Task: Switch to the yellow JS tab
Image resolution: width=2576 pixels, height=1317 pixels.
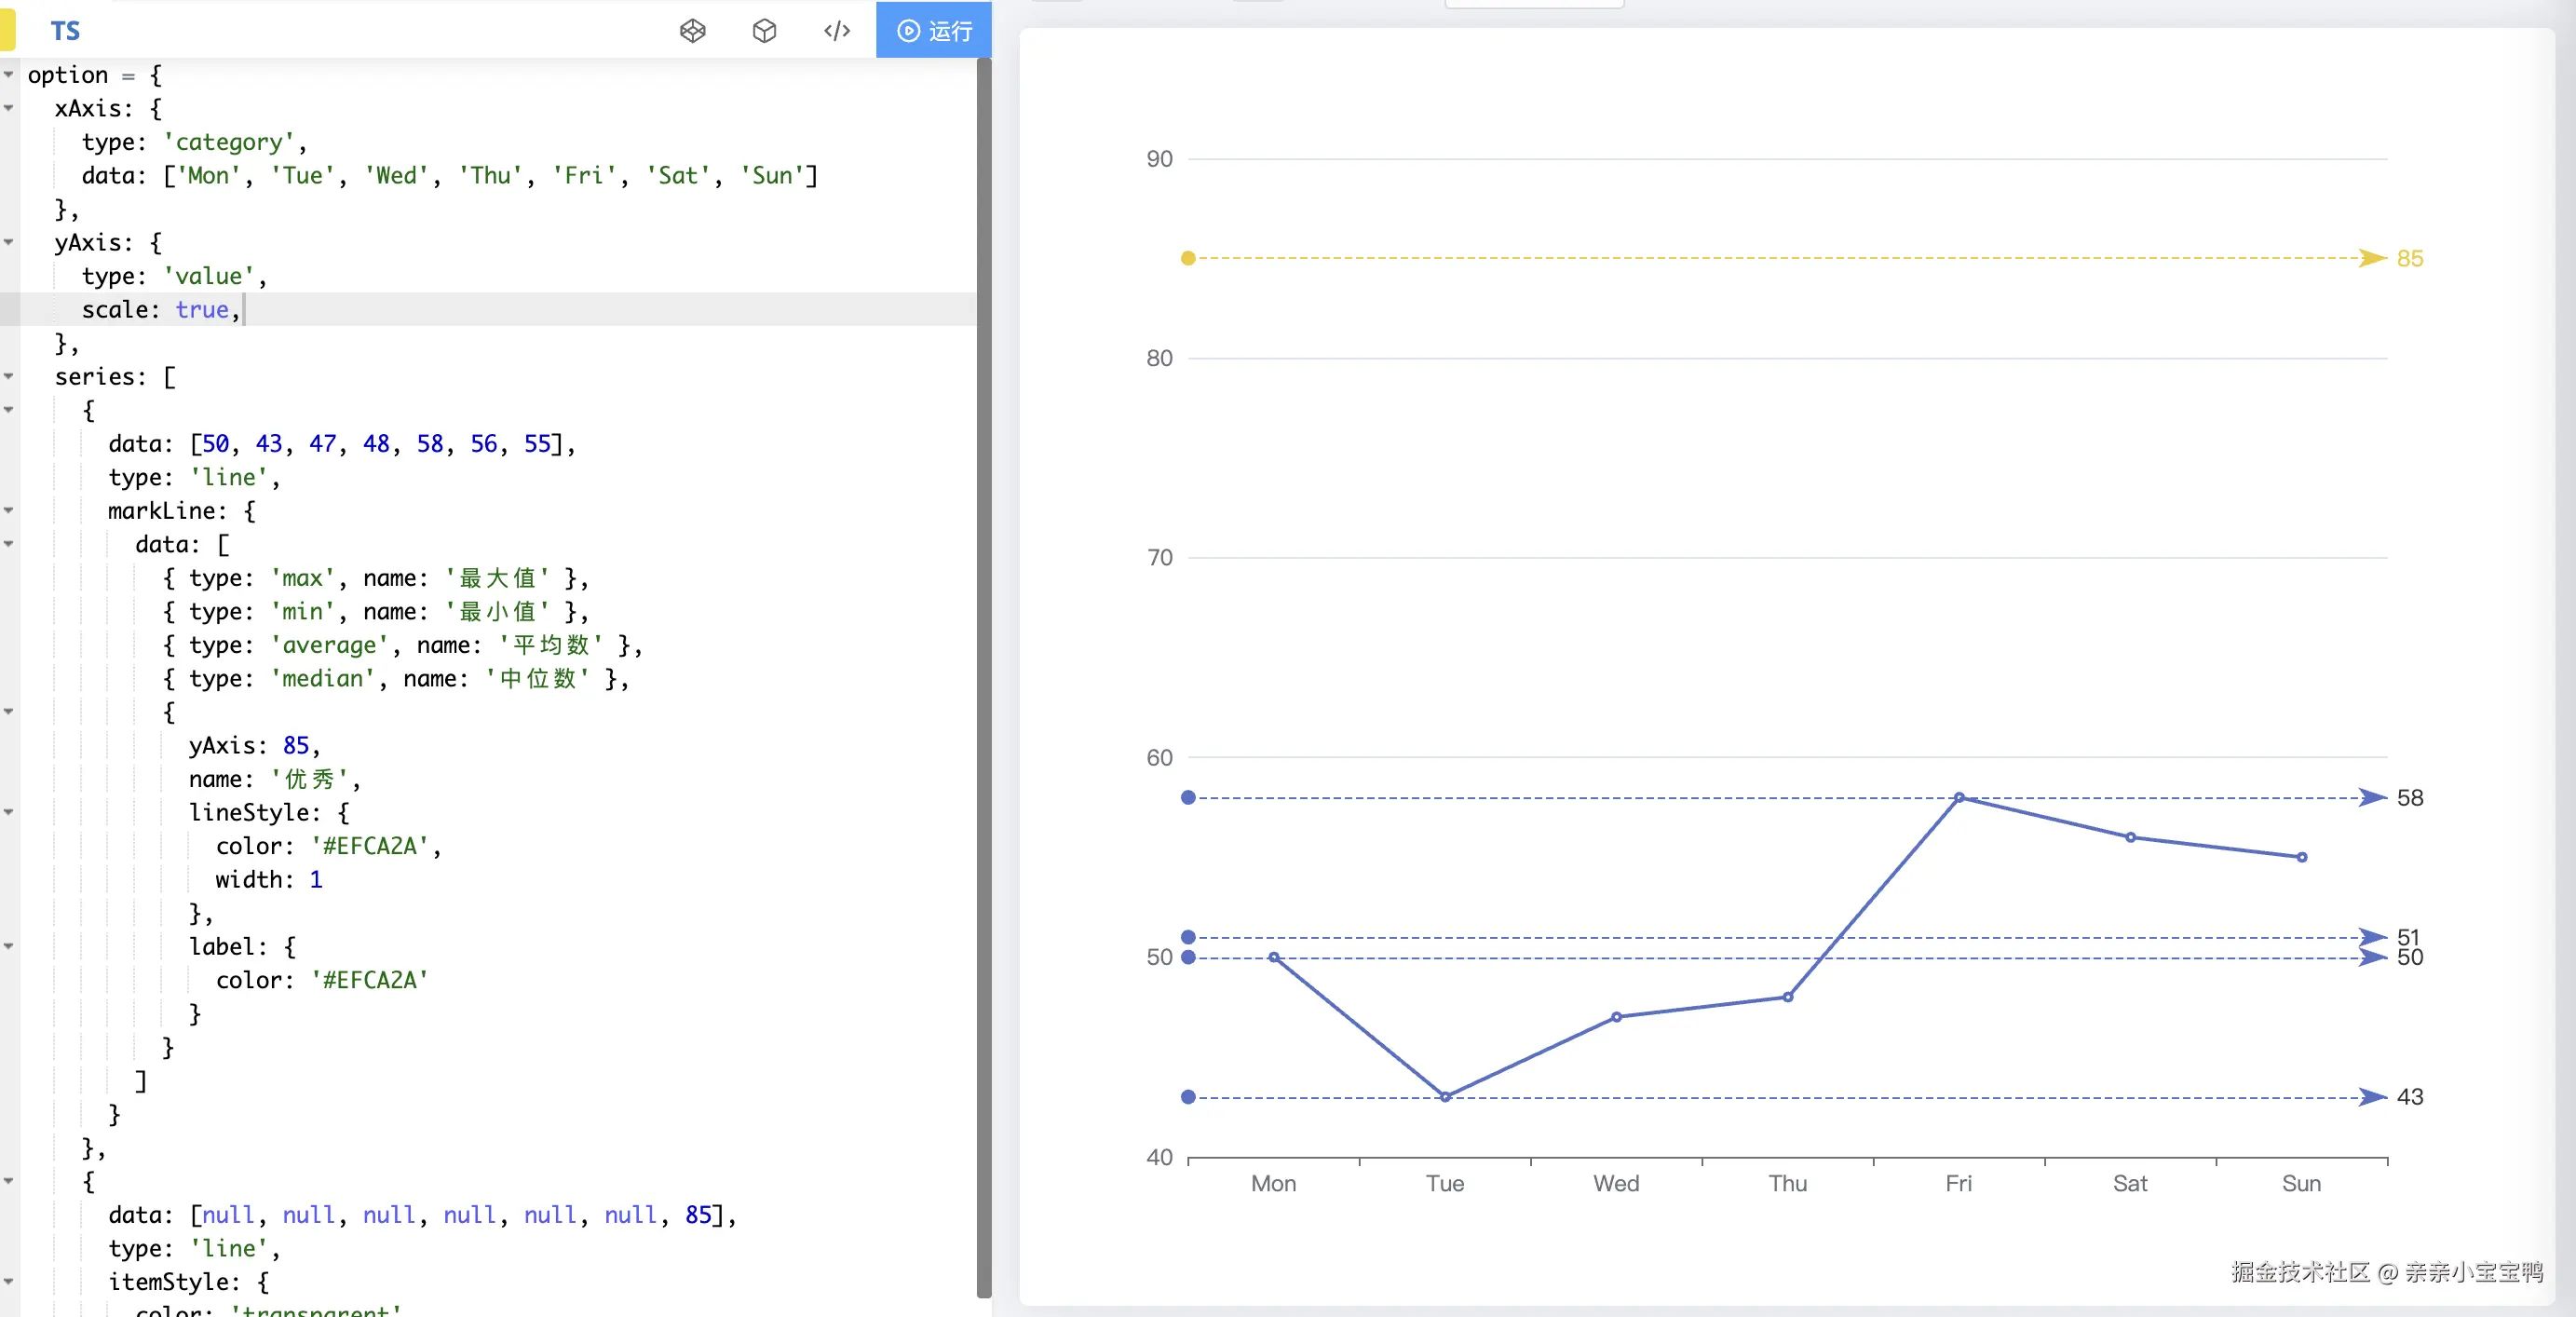Action: click(x=7, y=31)
